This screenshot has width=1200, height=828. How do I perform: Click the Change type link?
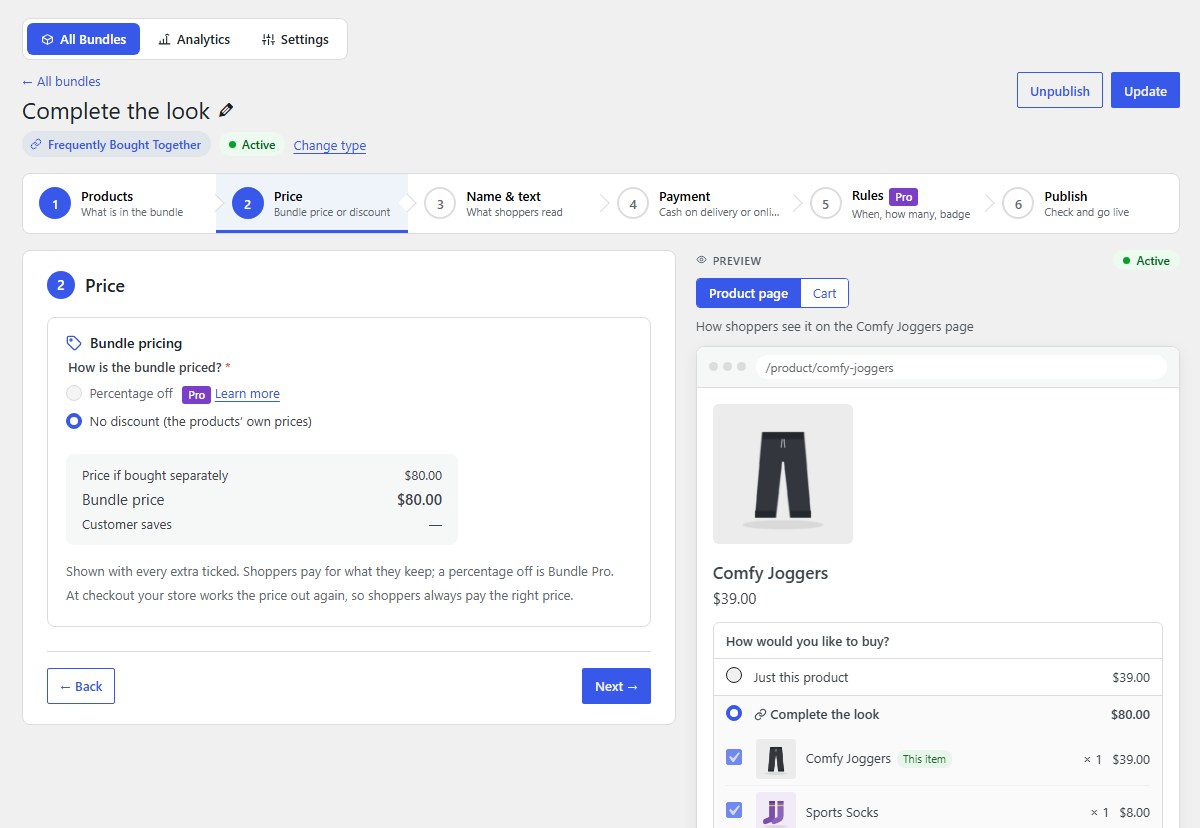pyautogui.click(x=330, y=145)
